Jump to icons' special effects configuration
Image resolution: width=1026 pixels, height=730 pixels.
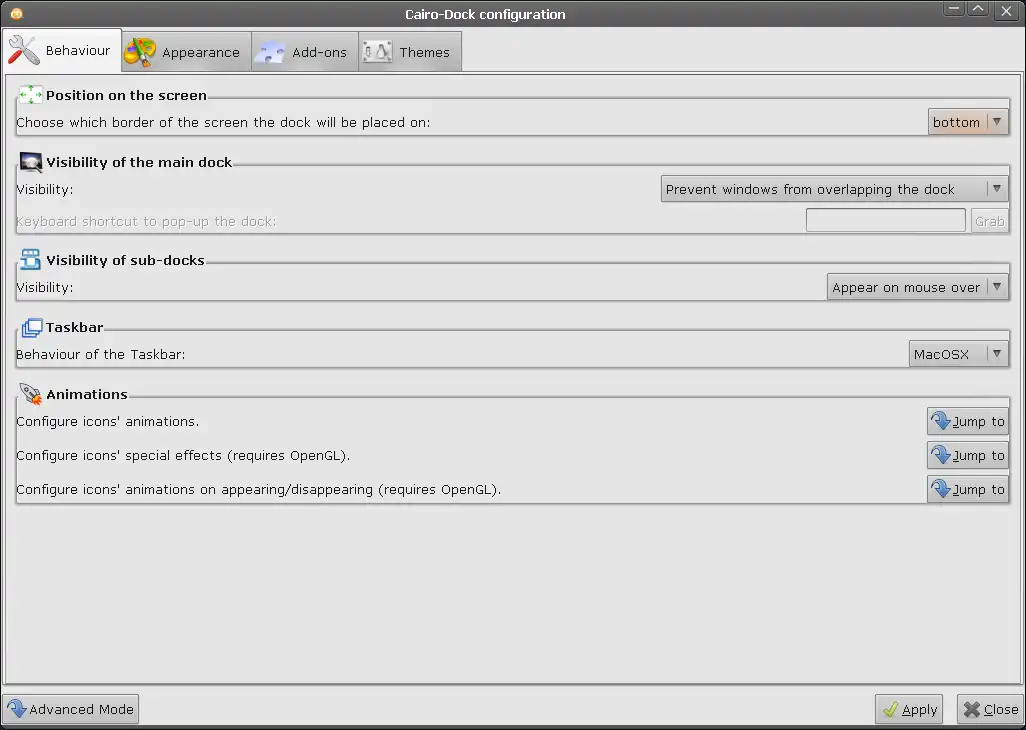click(x=968, y=455)
